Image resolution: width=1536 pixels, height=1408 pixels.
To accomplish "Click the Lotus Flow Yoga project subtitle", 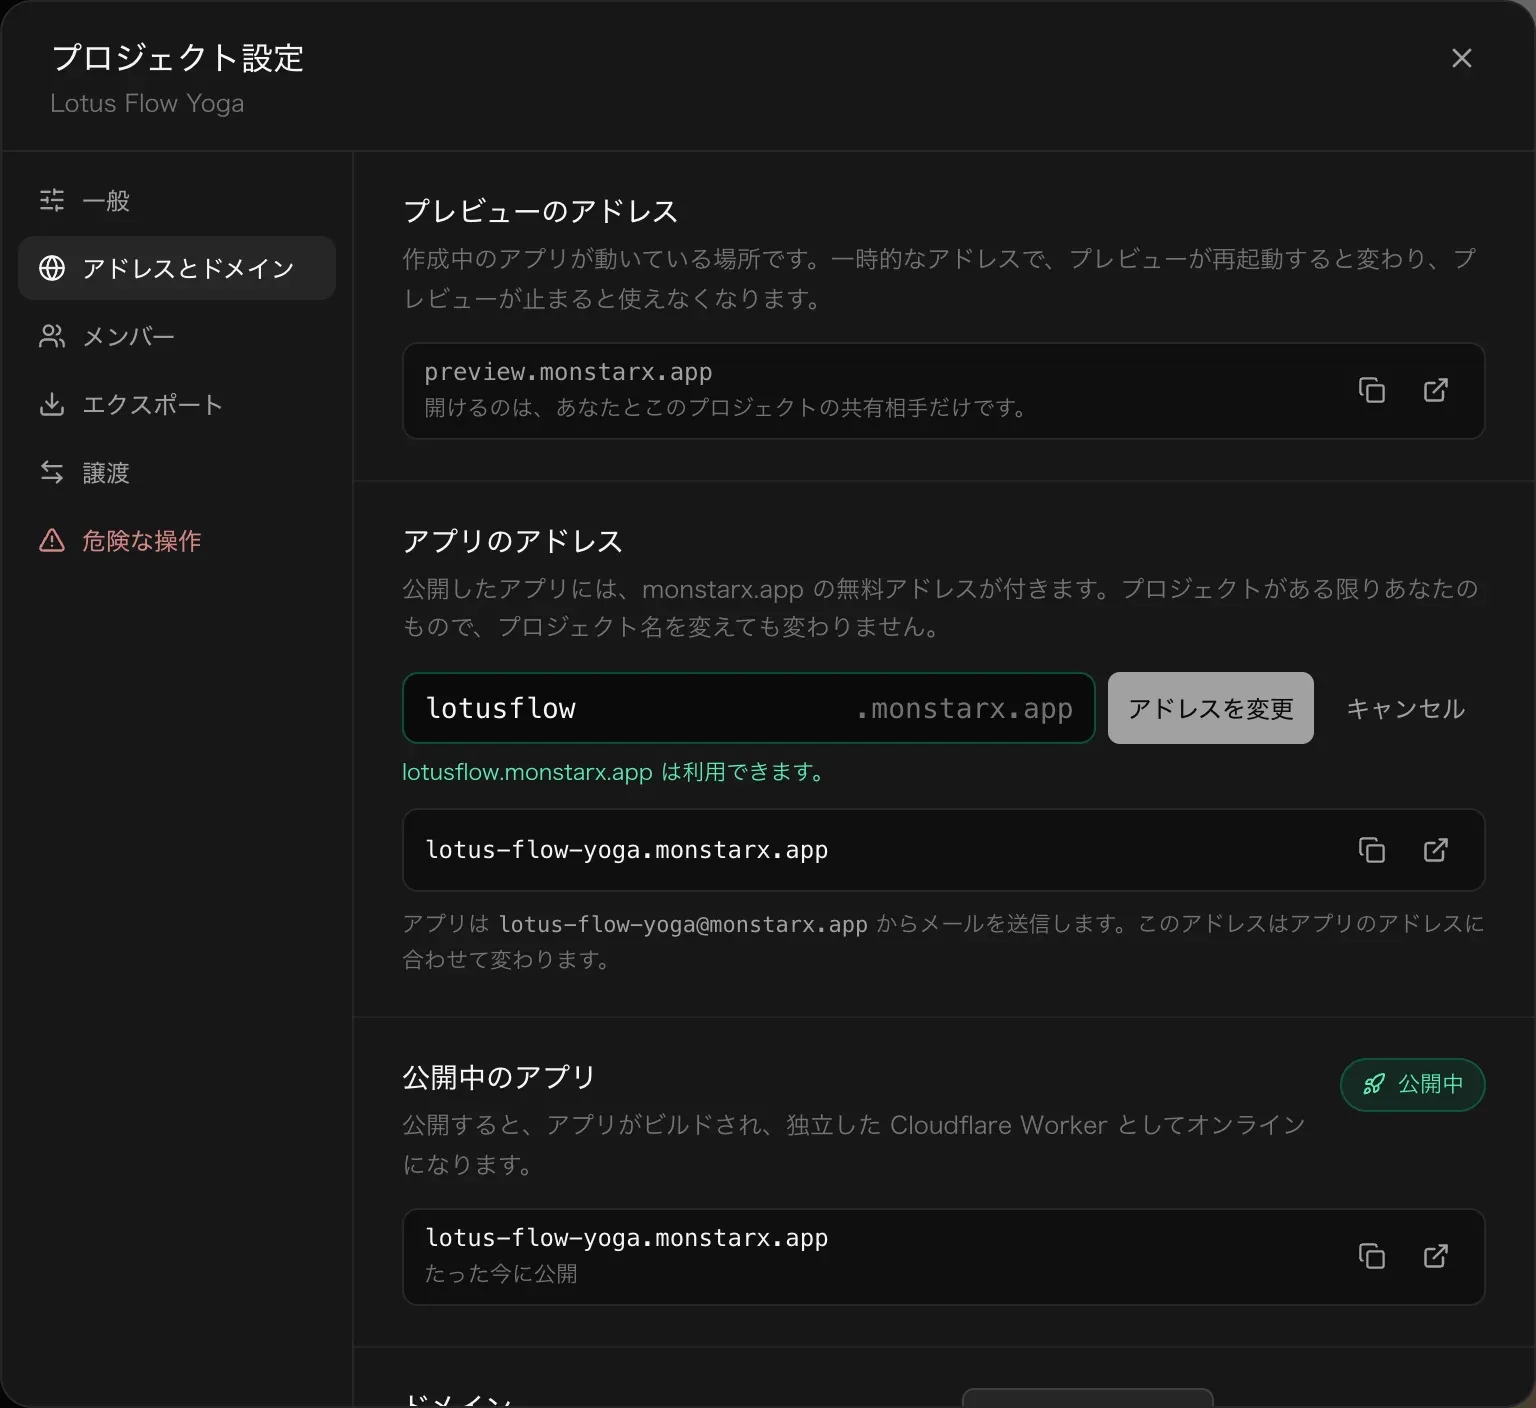I will [147, 103].
